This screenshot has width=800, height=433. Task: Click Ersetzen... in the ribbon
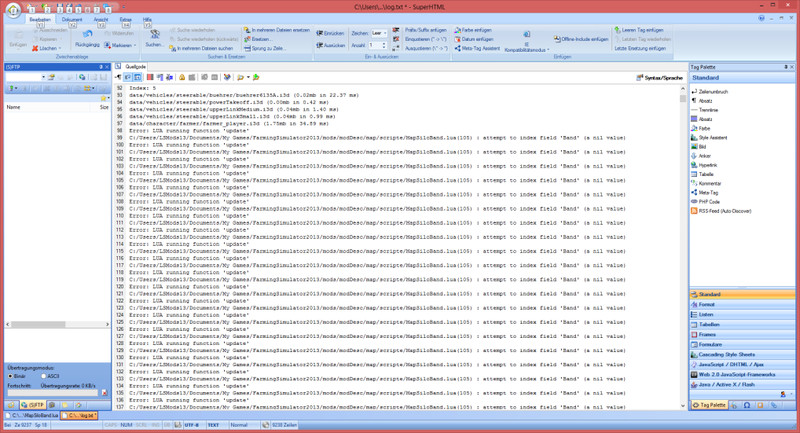point(258,39)
